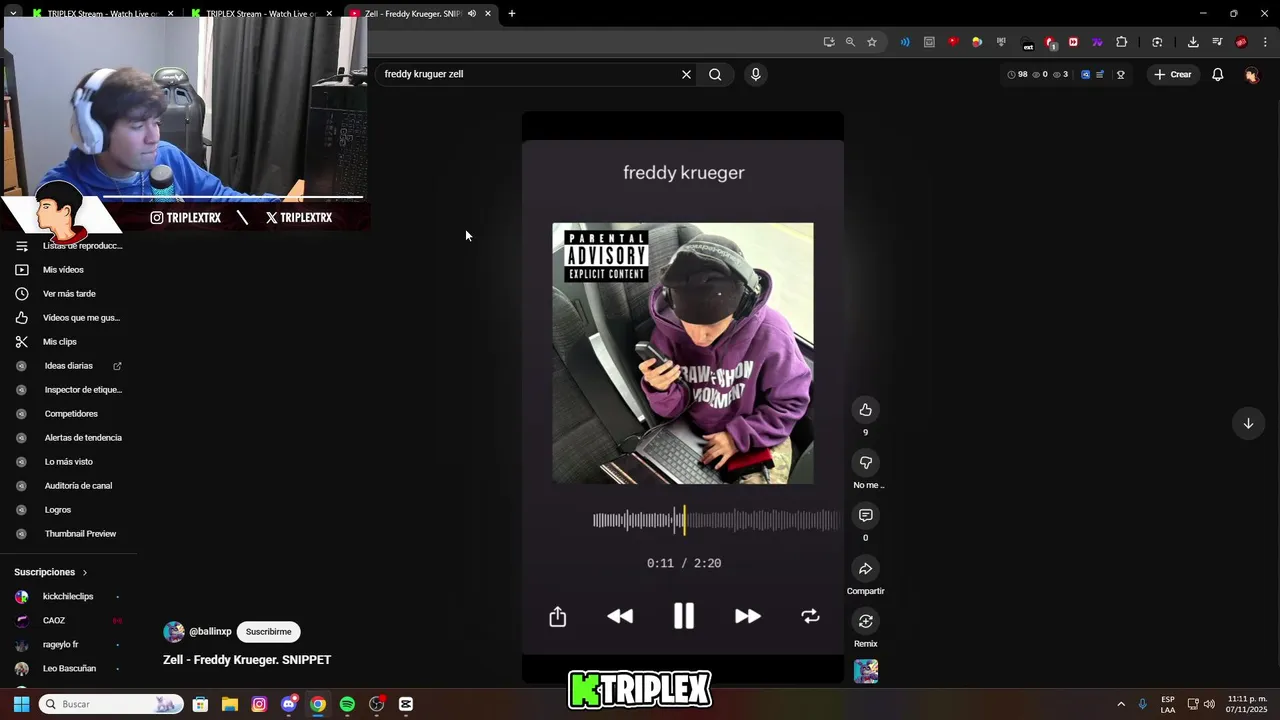This screenshot has height=720, width=1280.
Task: Close the Zell Freddy Krueger tab
Action: pyautogui.click(x=488, y=14)
